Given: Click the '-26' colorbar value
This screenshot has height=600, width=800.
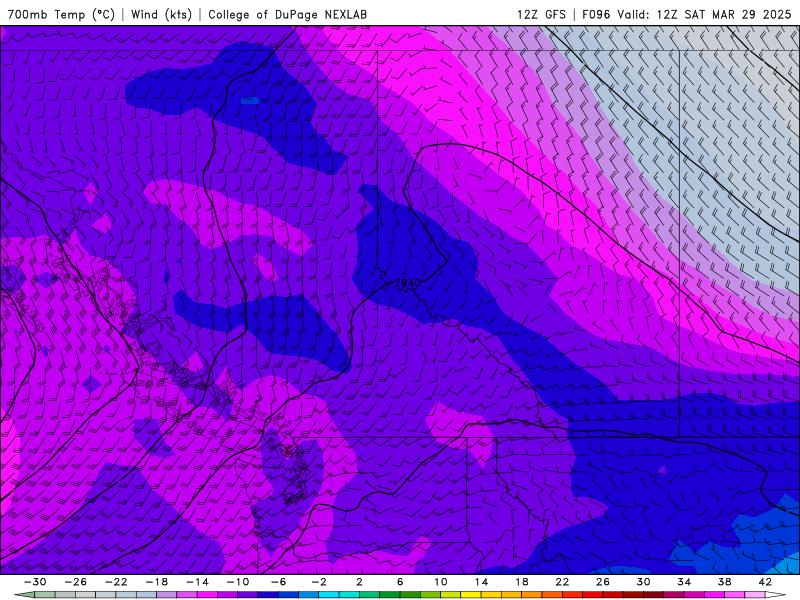Looking at the screenshot, I should click(75, 582).
